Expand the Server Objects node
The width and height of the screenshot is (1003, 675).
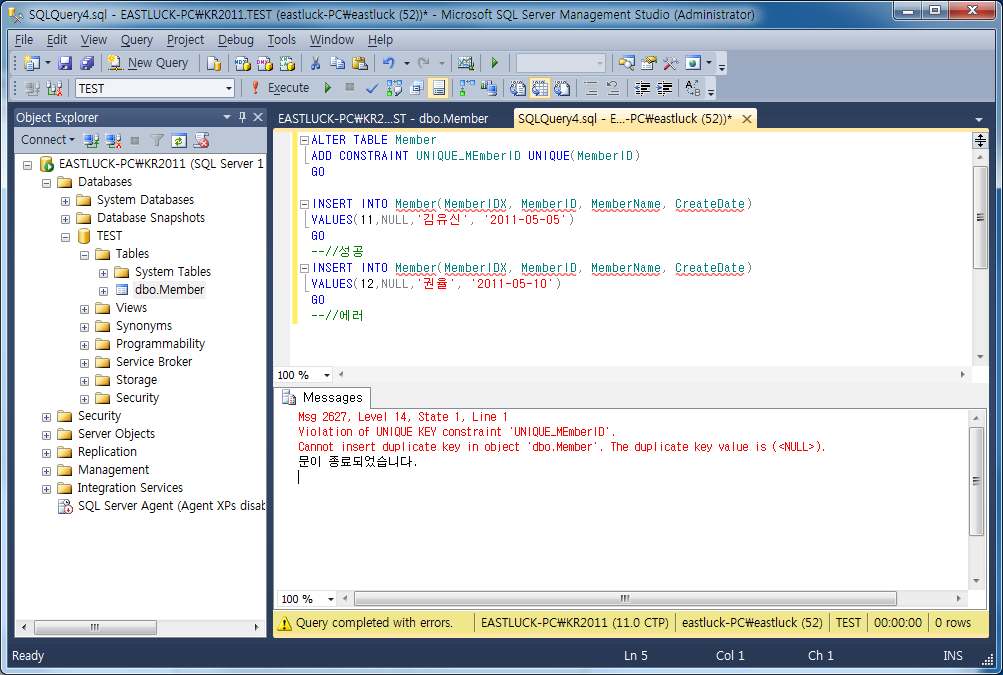[46, 435]
